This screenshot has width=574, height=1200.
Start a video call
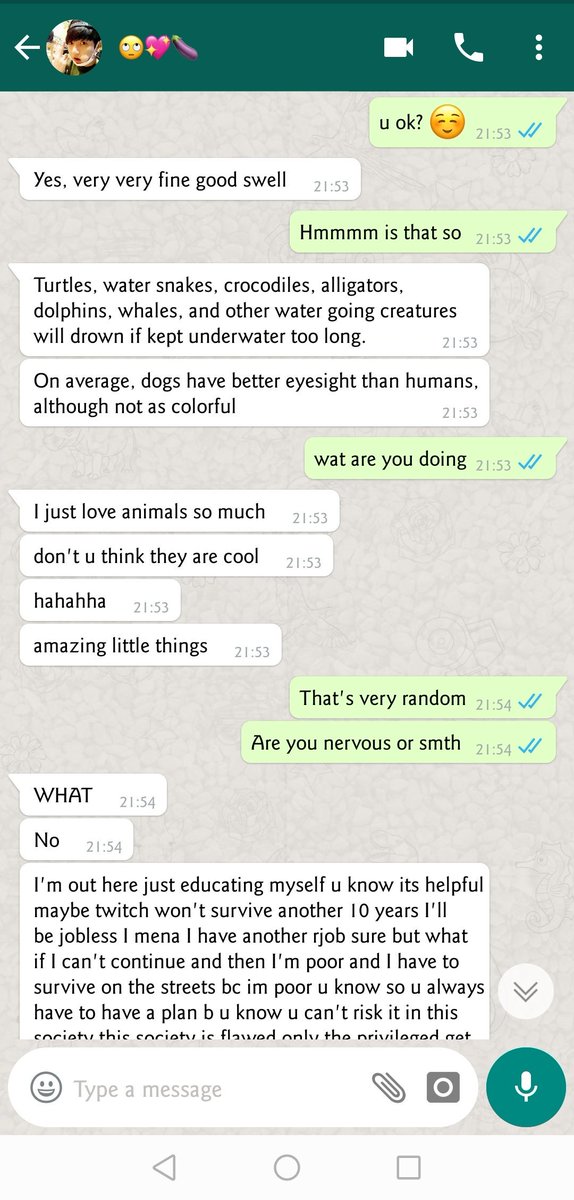(x=399, y=47)
